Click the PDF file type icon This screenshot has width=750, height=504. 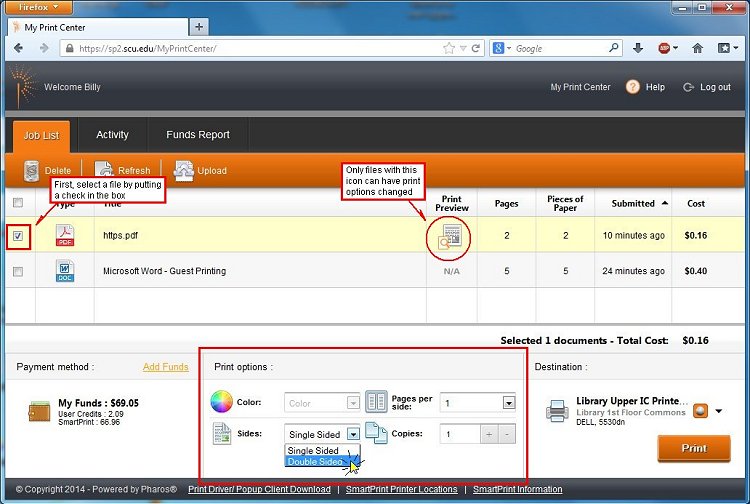(x=65, y=236)
